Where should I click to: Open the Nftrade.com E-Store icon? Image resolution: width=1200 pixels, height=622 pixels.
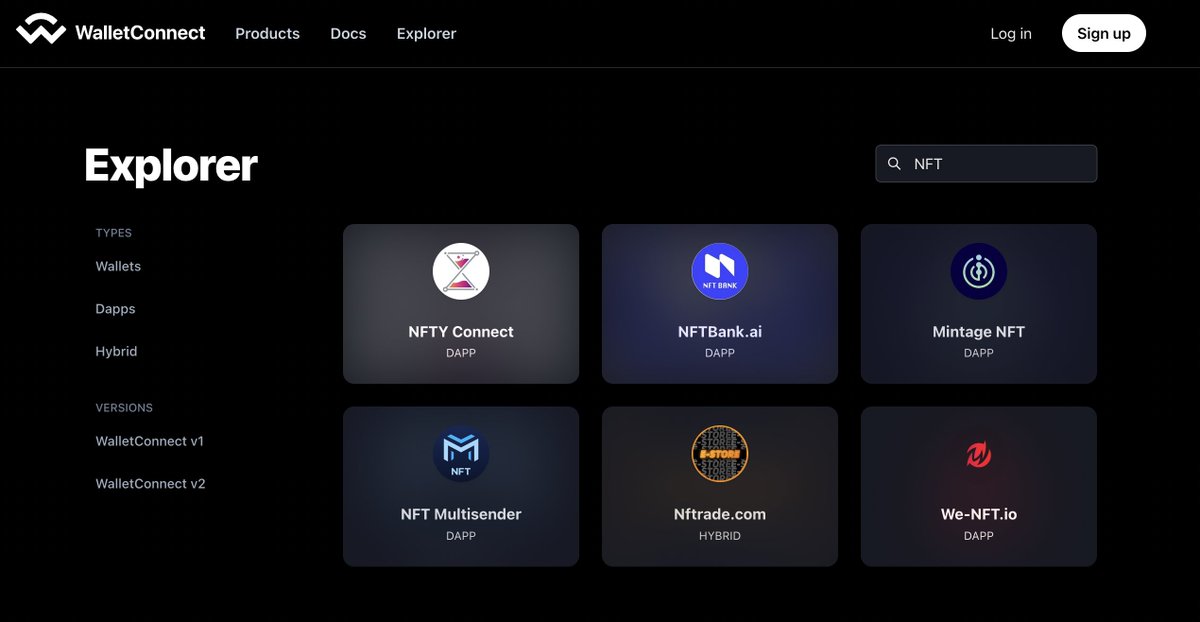point(719,453)
